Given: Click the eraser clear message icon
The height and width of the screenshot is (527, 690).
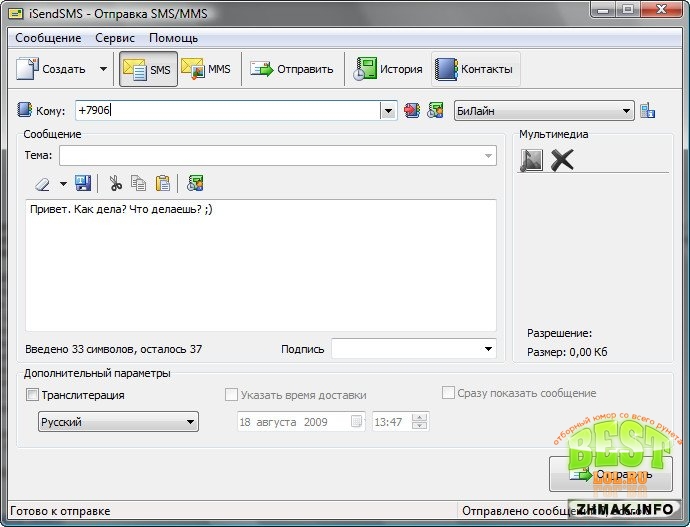Looking at the screenshot, I should [x=42, y=184].
